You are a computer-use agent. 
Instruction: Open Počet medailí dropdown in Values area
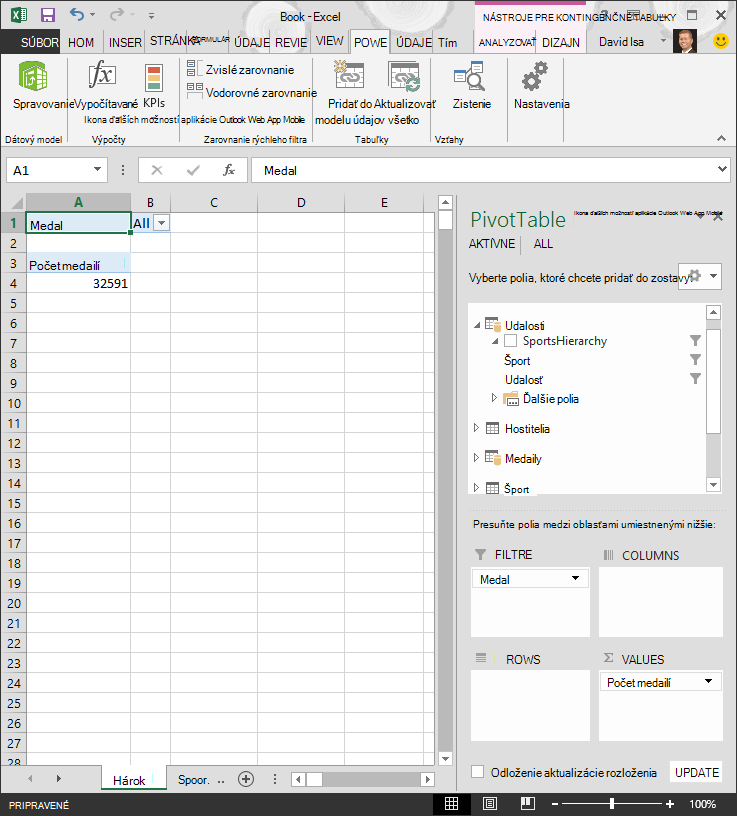(x=708, y=682)
